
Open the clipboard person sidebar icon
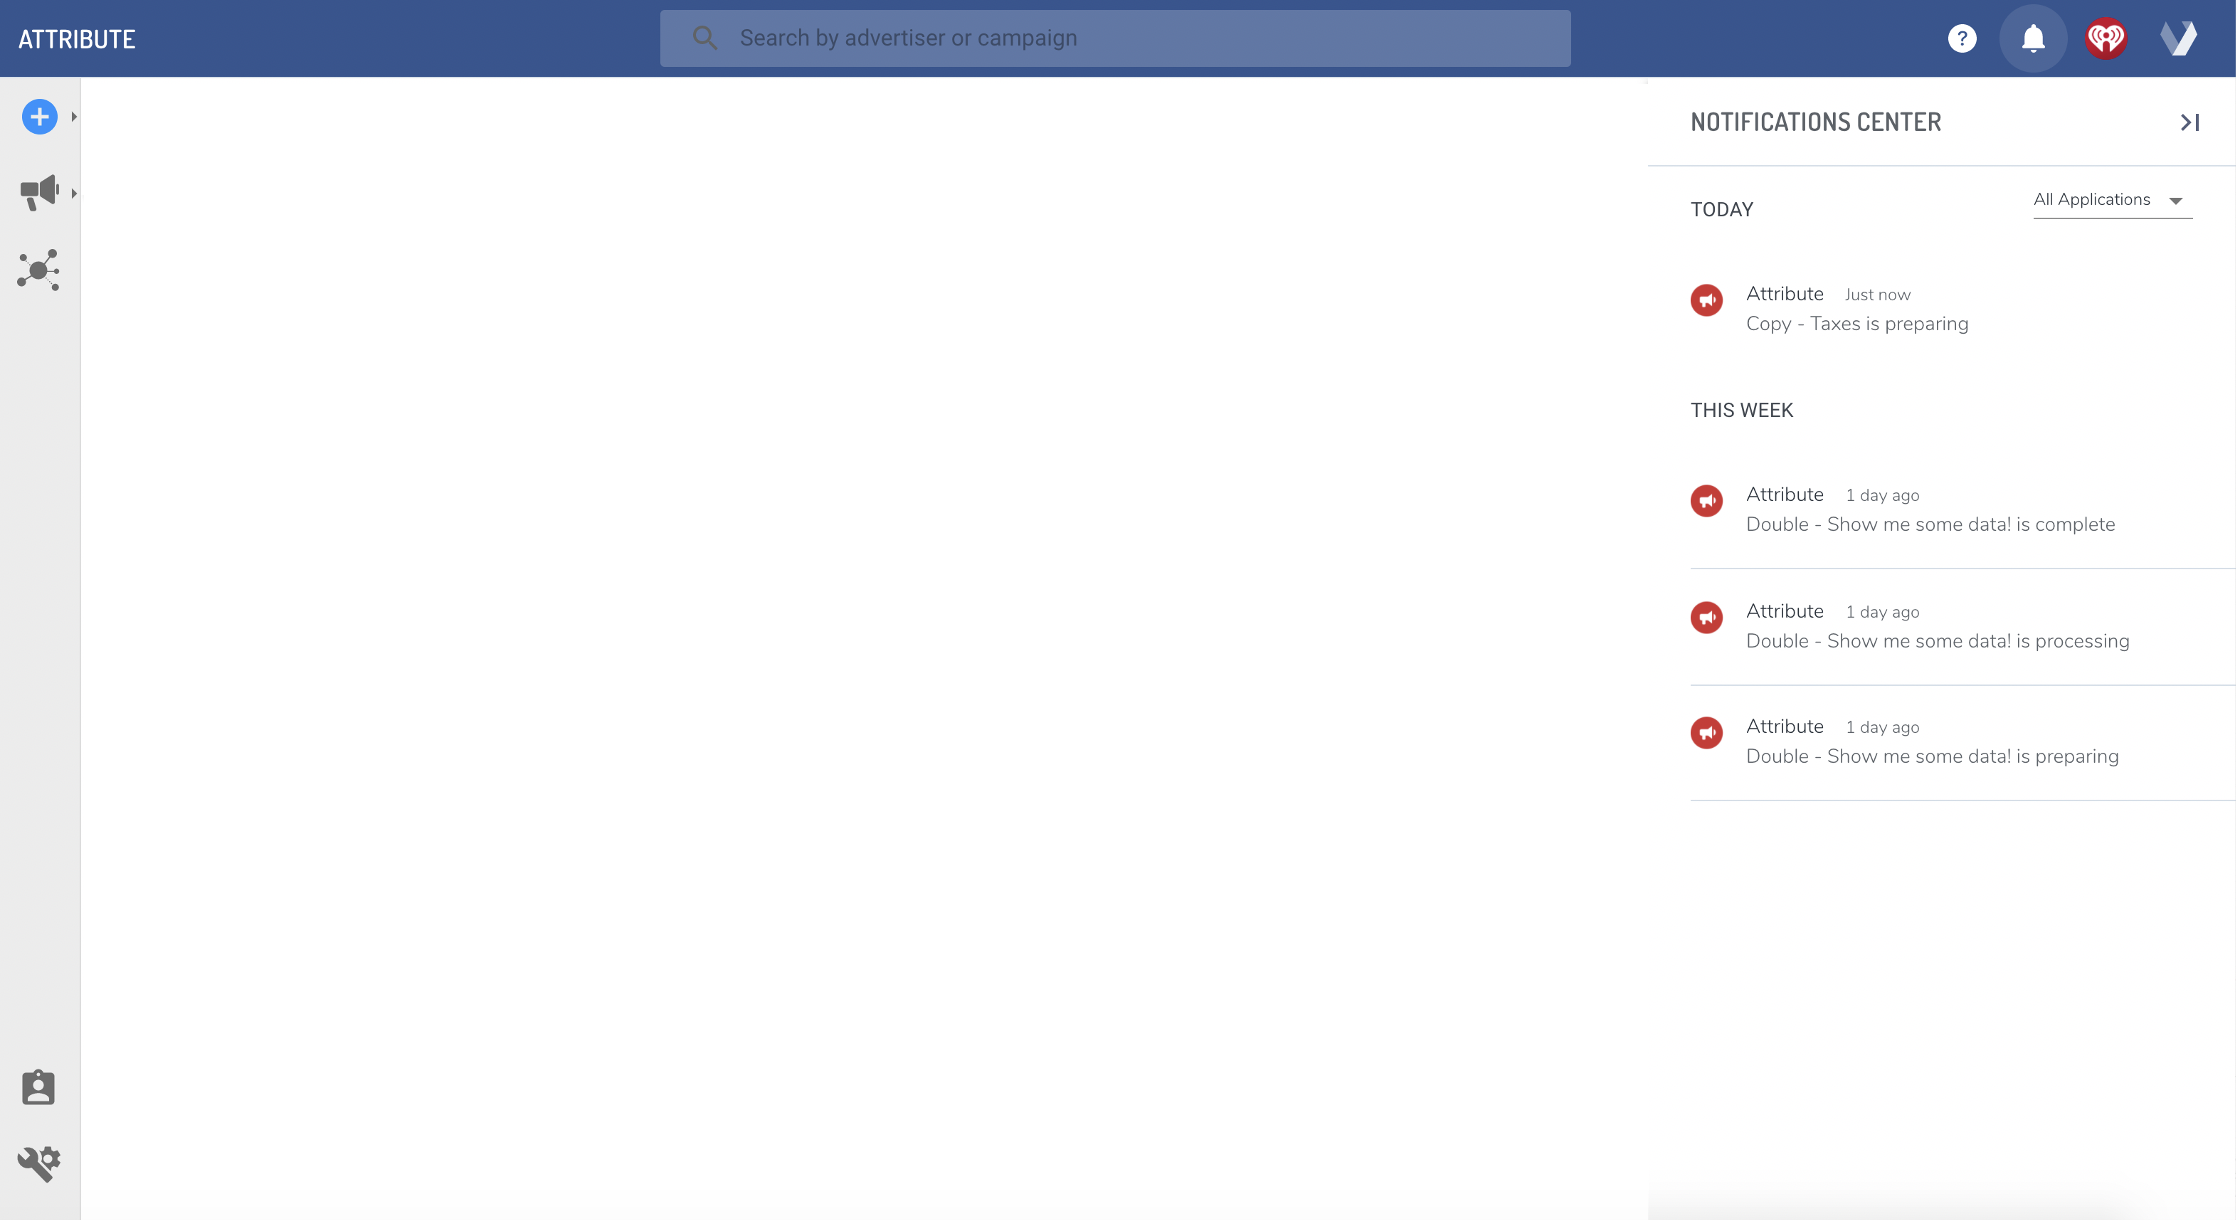pyautogui.click(x=39, y=1087)
